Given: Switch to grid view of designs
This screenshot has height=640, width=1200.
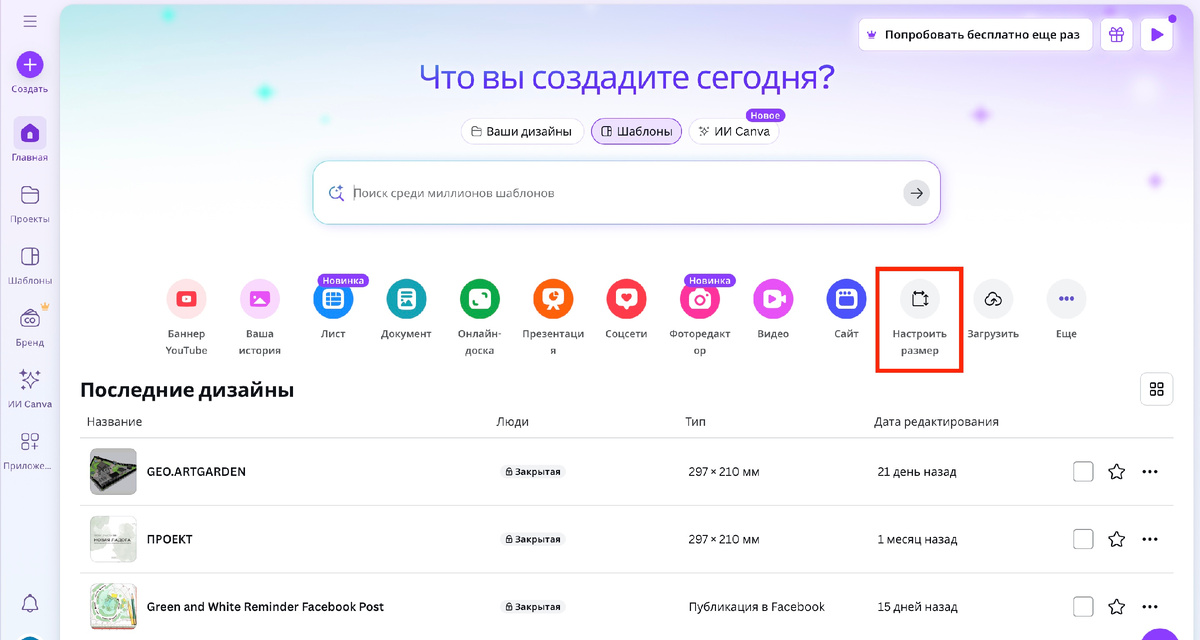Looking at the screenshot, I should click(x=1157, y=389).
